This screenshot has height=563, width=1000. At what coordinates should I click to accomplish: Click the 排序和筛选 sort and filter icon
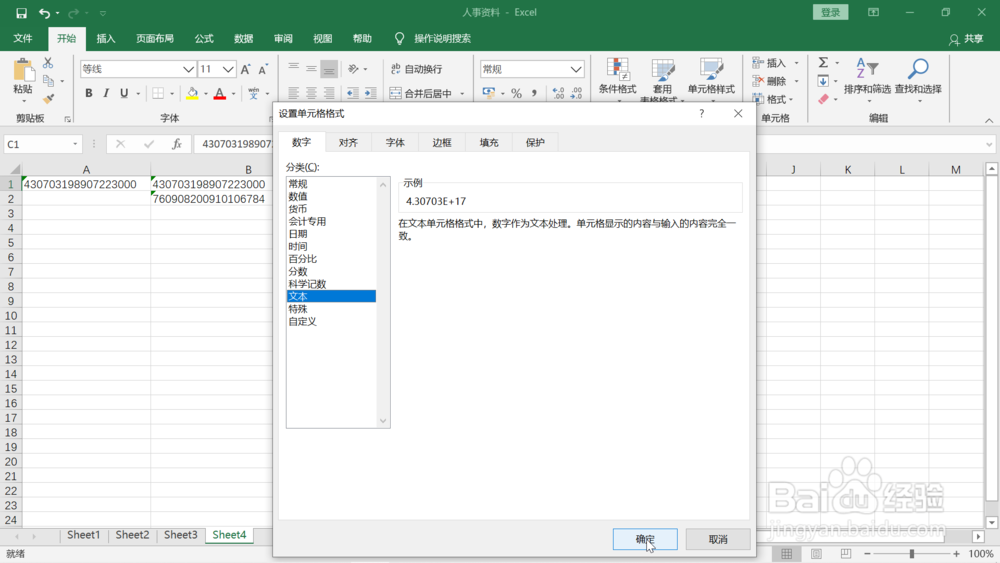[867, 68]
